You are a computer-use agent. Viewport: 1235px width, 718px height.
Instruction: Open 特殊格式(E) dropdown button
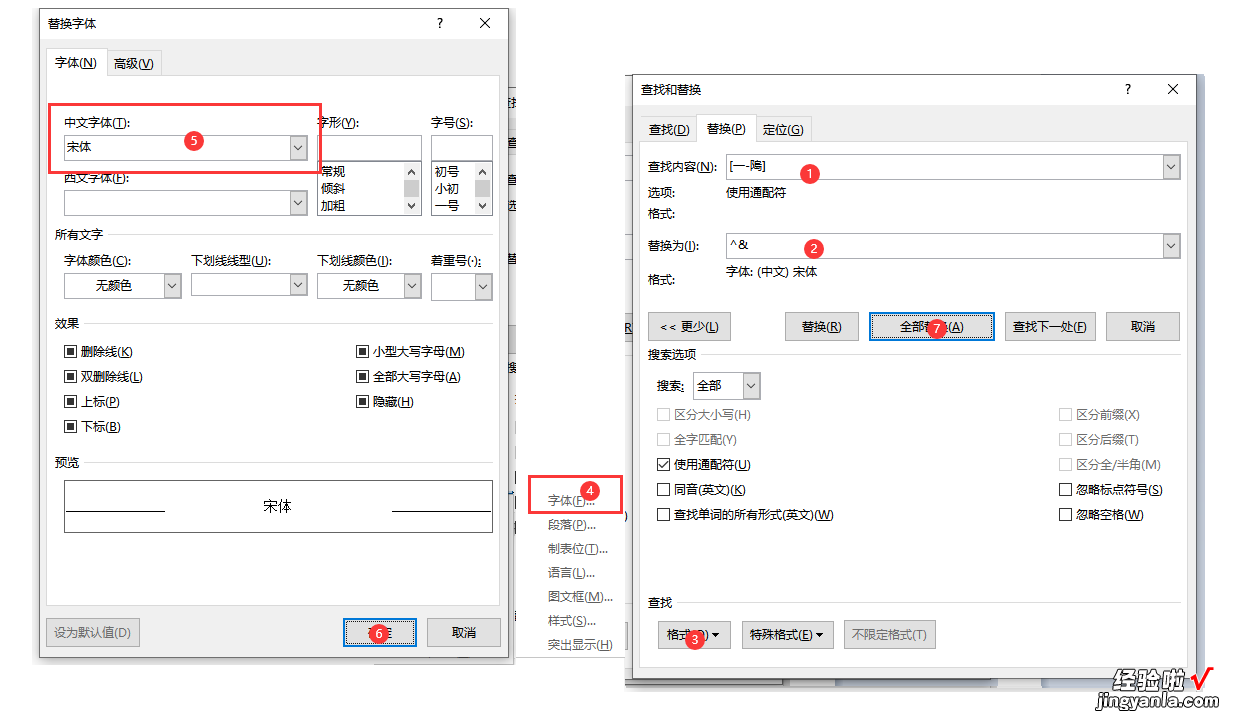(788, 635)
